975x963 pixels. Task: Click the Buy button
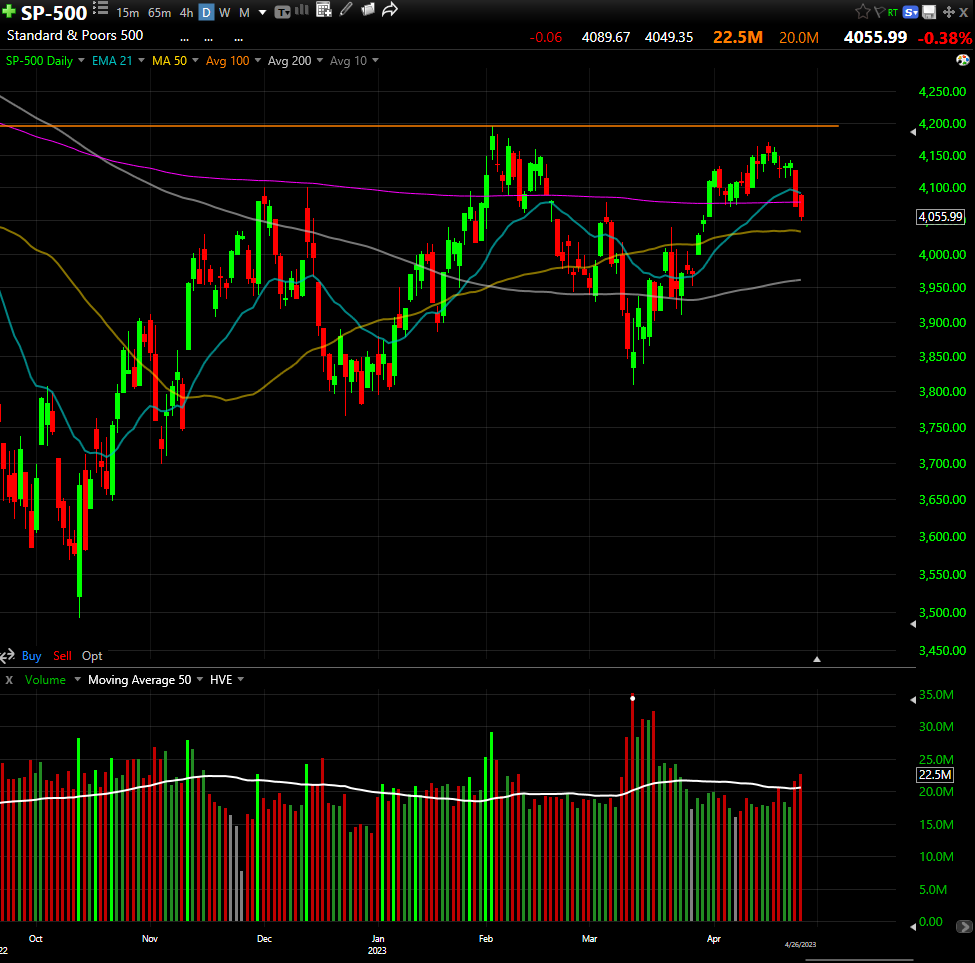32,656
